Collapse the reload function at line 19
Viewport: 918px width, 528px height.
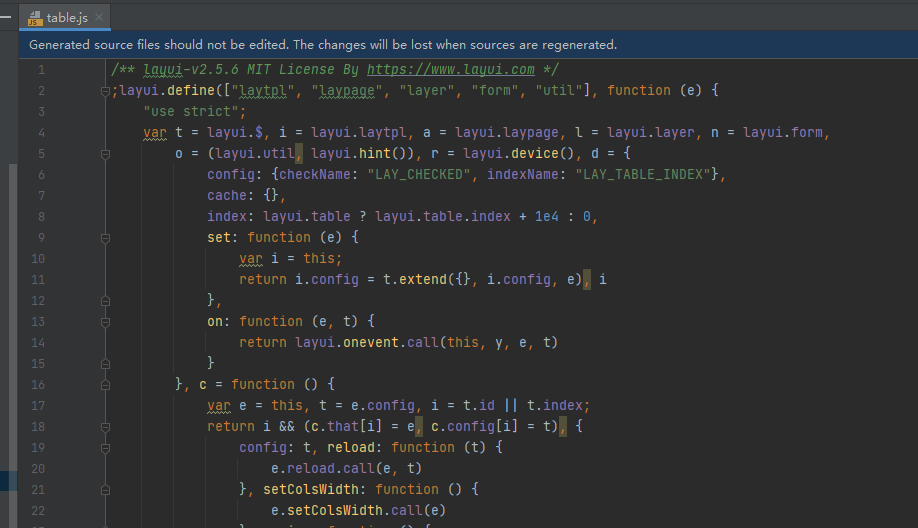click(x=105, y=448)
